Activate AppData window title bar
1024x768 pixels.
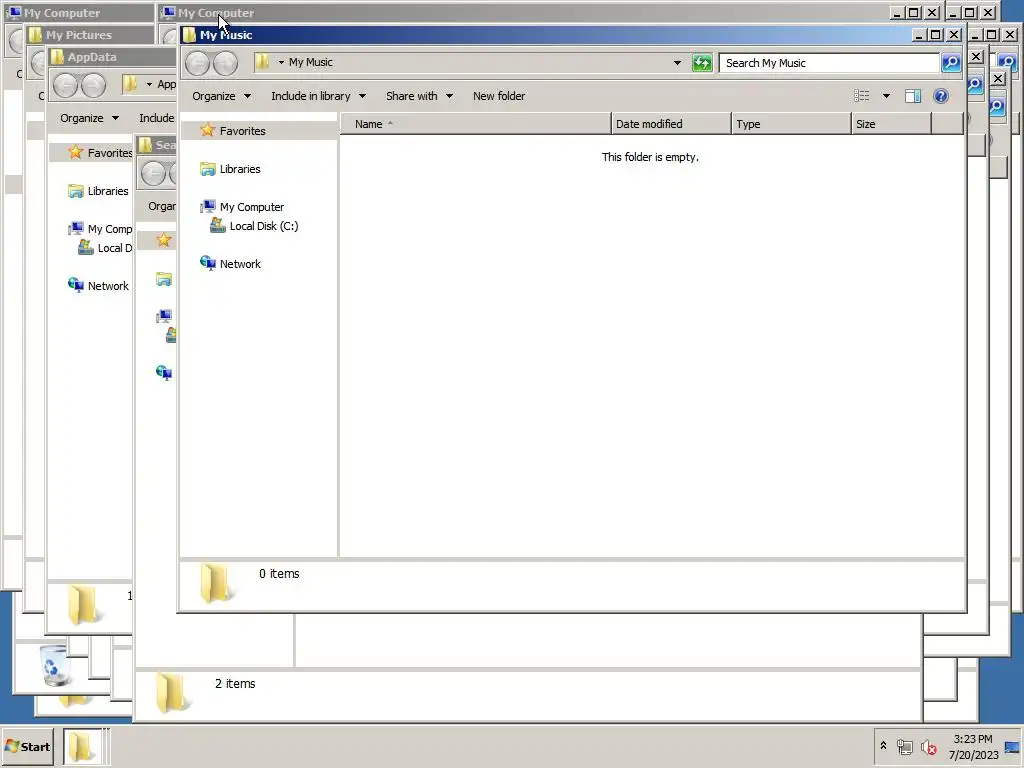pos(111,57)
